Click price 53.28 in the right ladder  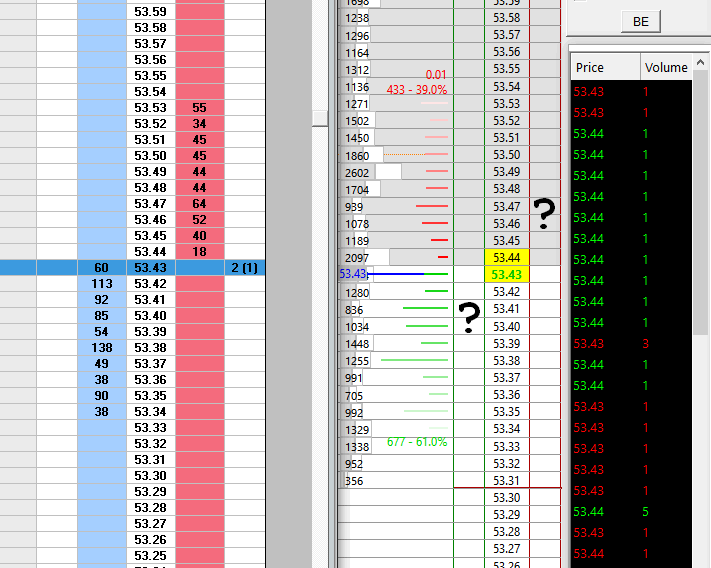point(506,532)
